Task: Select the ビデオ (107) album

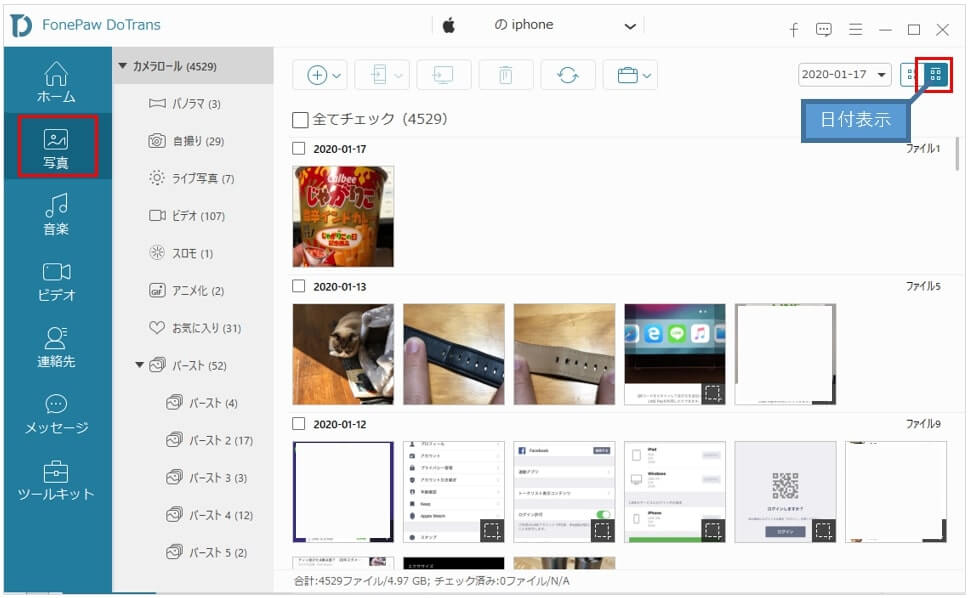Action: click(198, 216)
